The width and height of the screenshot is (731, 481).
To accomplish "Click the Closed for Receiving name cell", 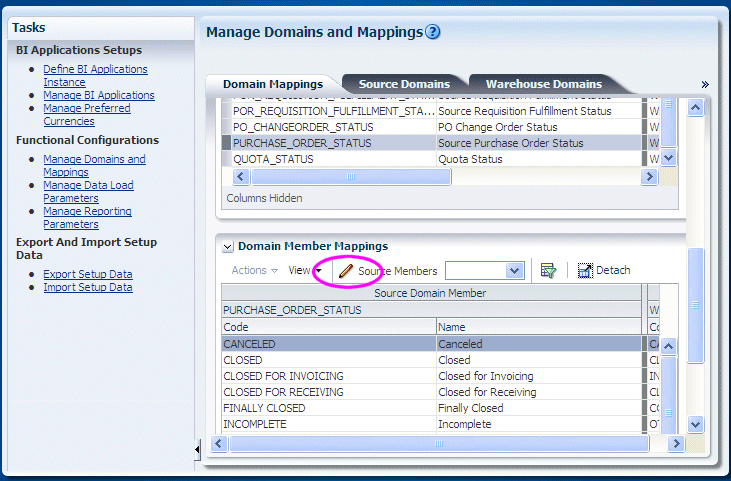I will tap(538, 392).
